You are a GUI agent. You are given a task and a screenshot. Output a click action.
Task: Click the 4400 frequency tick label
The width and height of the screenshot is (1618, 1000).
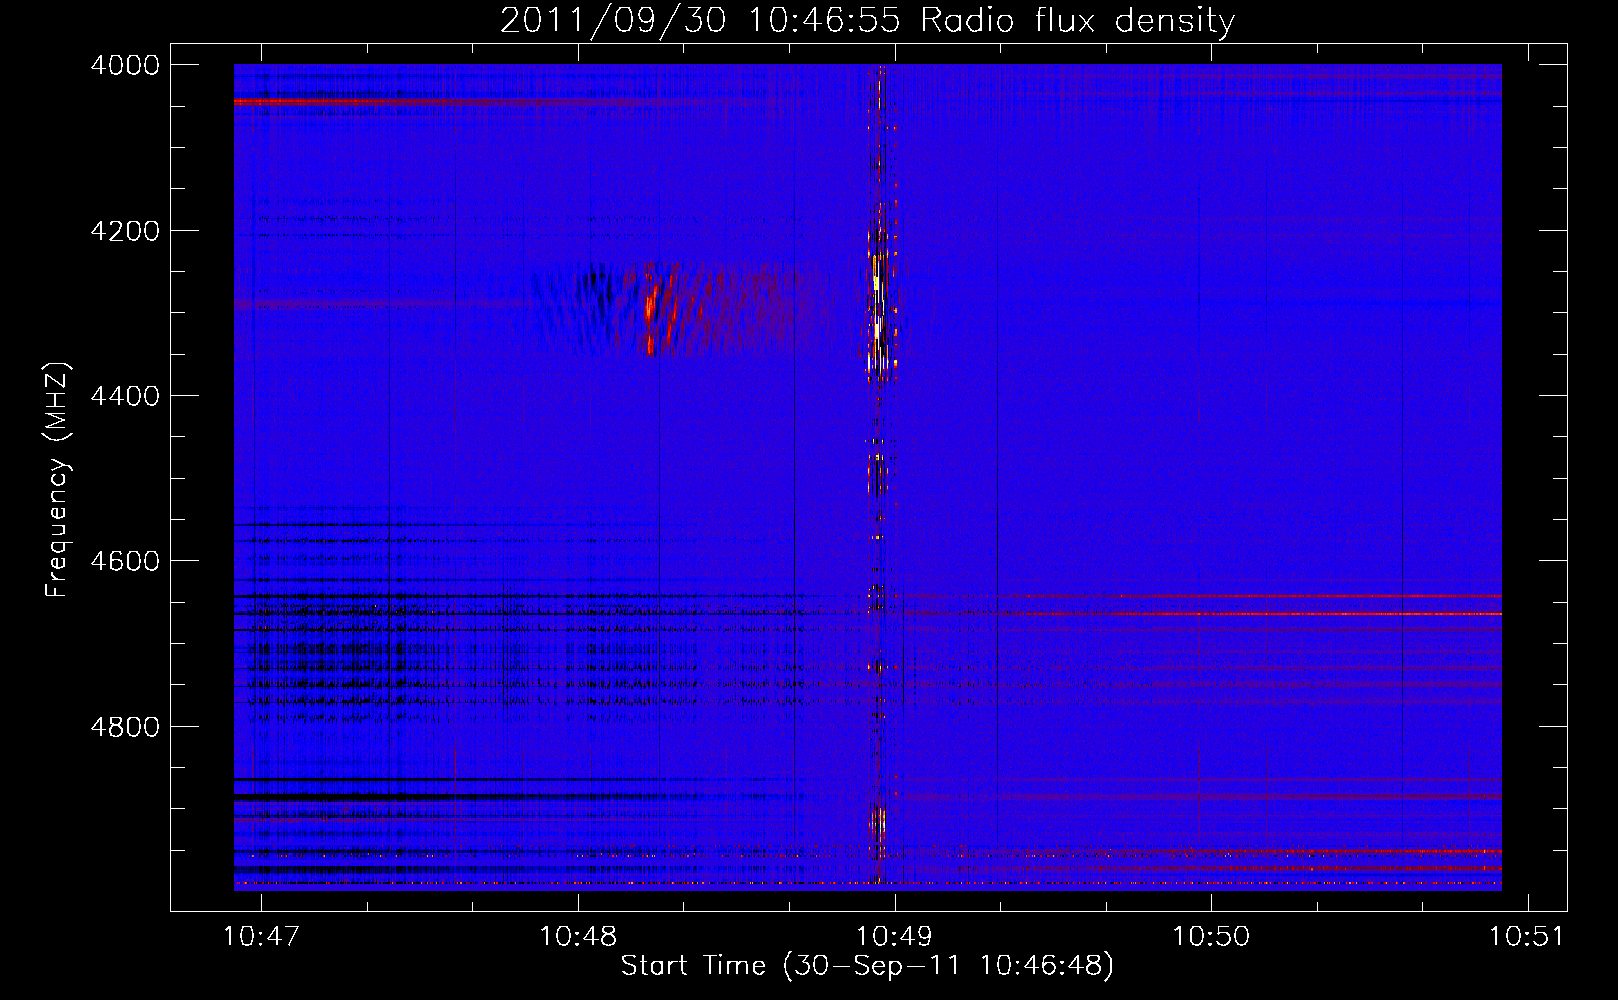click(x=125, y=396)
